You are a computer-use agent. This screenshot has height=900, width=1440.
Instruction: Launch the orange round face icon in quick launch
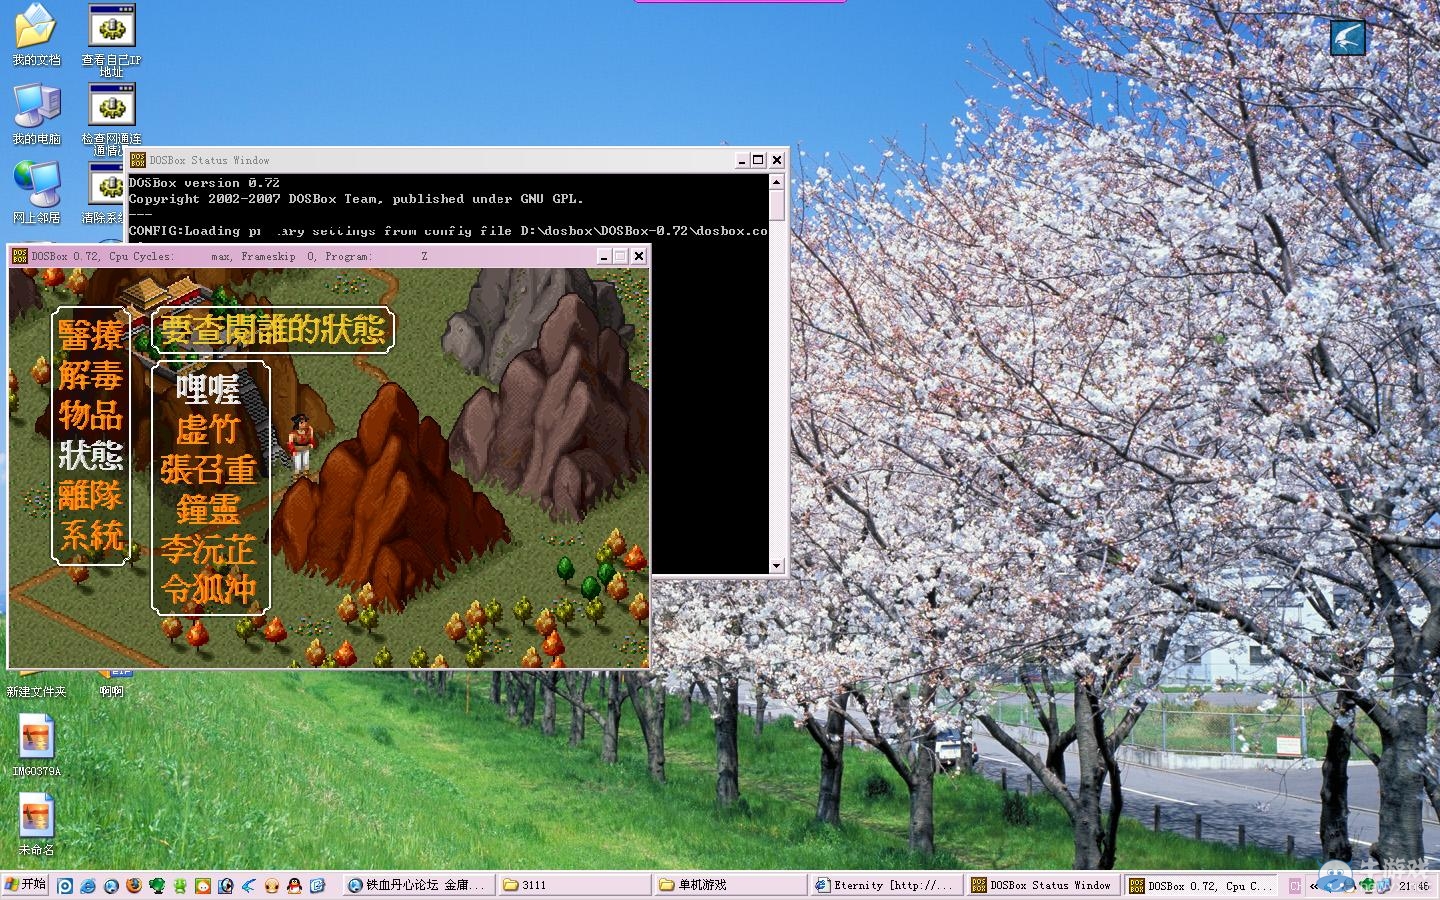coord(271,886)
